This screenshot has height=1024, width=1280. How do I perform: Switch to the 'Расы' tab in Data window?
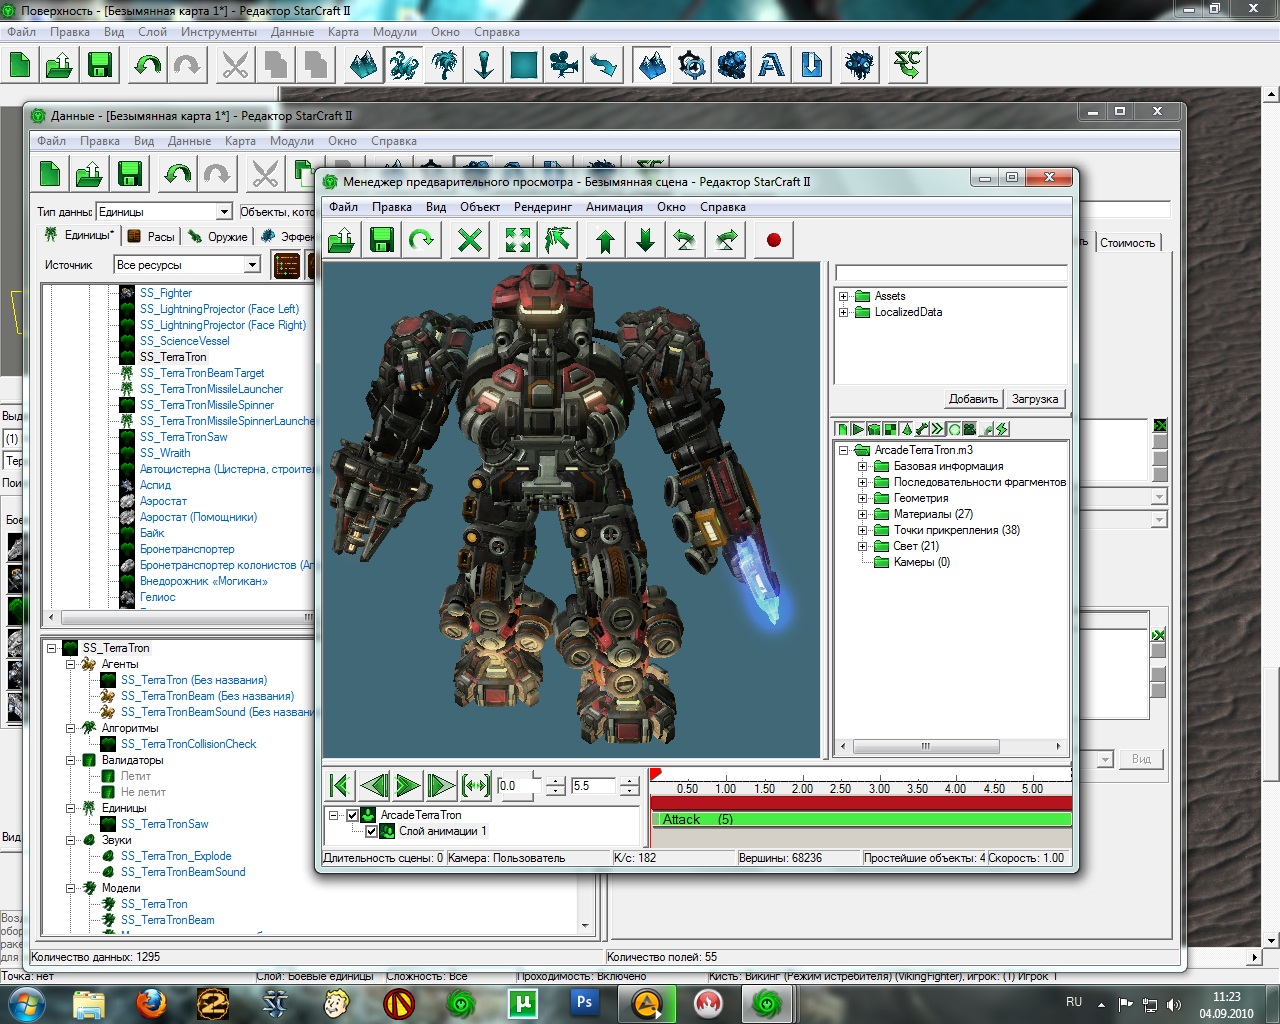[x=151, y=237]
